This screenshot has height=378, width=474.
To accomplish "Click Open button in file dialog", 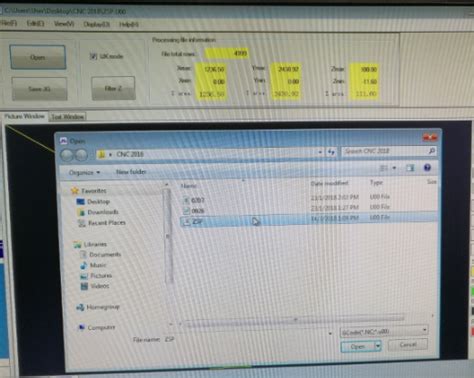I will [x=357, y=346].
